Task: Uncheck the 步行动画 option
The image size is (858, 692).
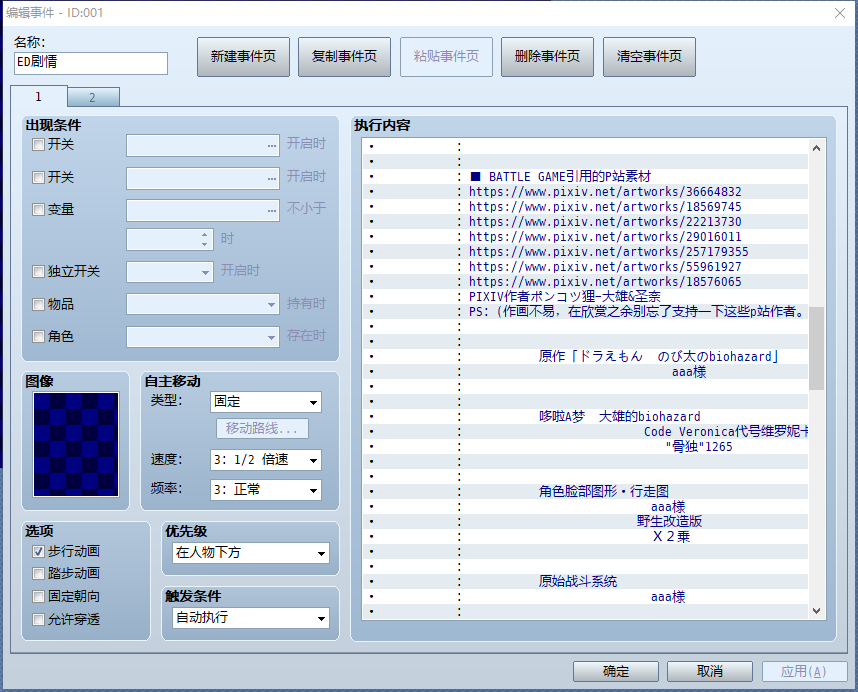Action: 38,551
